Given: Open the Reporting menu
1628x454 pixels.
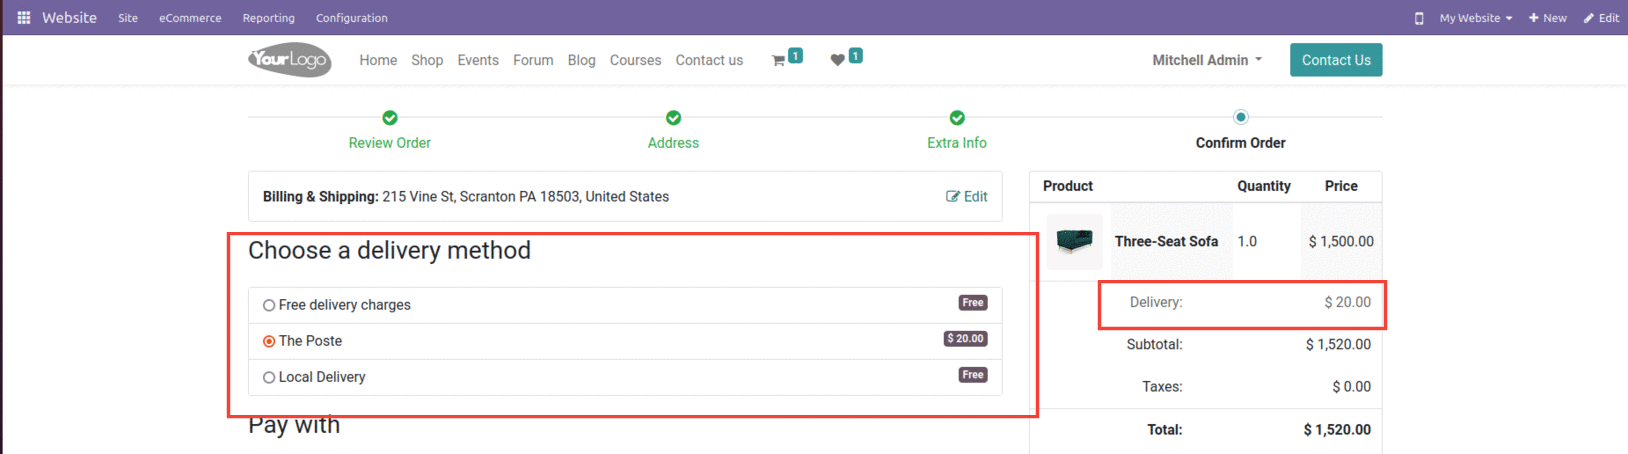Looking at the screenshot, I should coord(269,18).
